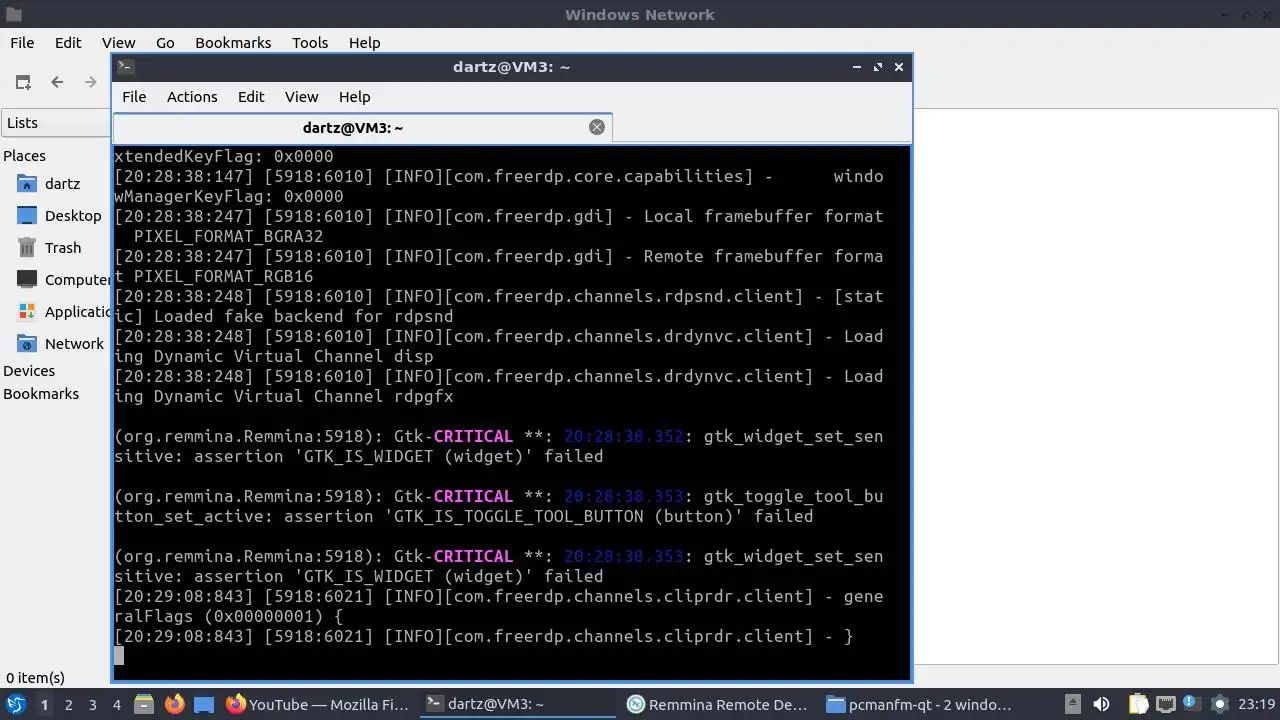The image size is (1280, 720).
Task: Open the File menu in Windows Network window
Action: [x=22, y=43]
